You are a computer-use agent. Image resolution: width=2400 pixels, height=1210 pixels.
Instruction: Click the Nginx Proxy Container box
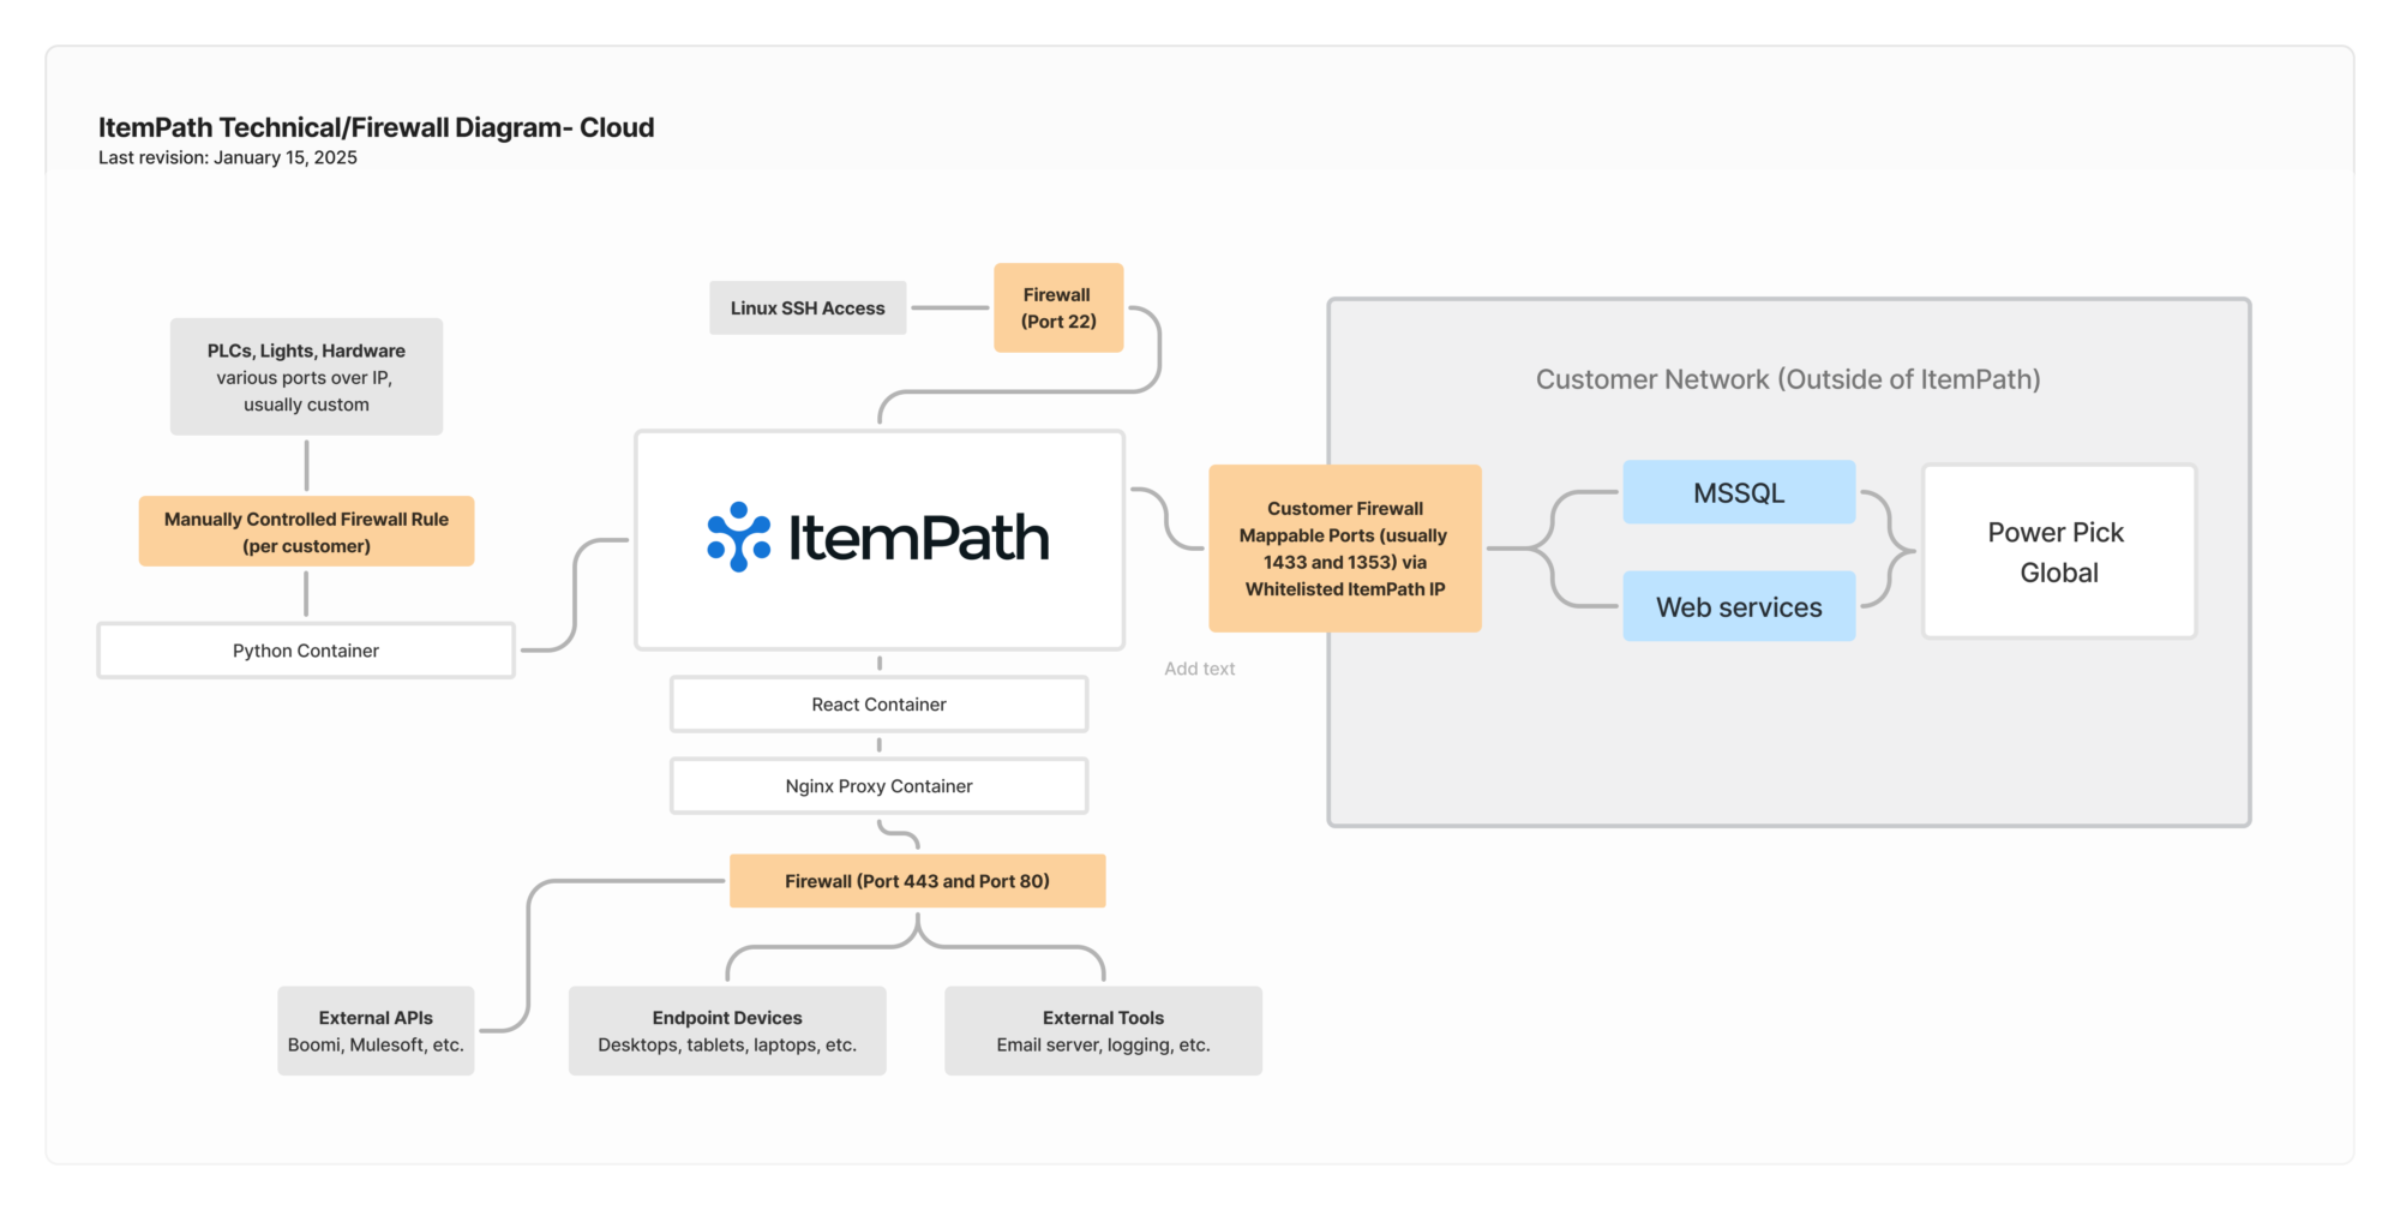pyautogui.click(x=879, y=786)
